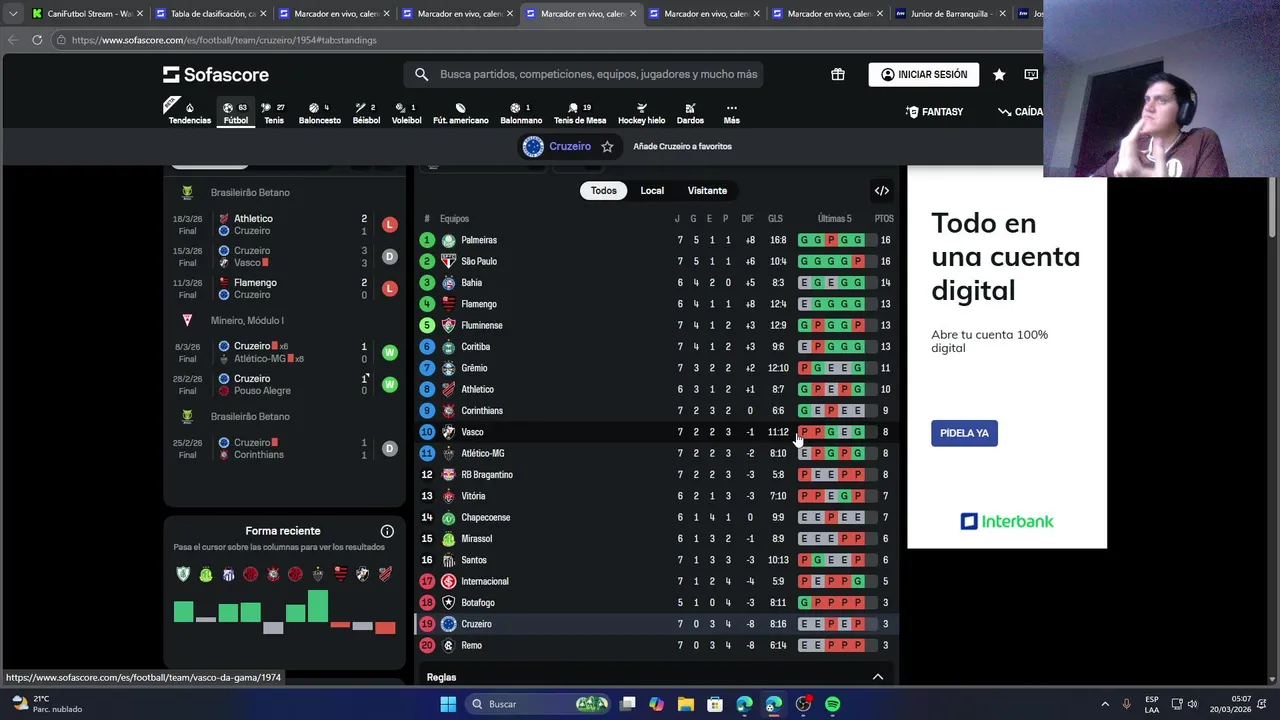Click Remo row in standings
This screenshot has height=720, width=1280.
pyautogui.click(x=657, y=645)
